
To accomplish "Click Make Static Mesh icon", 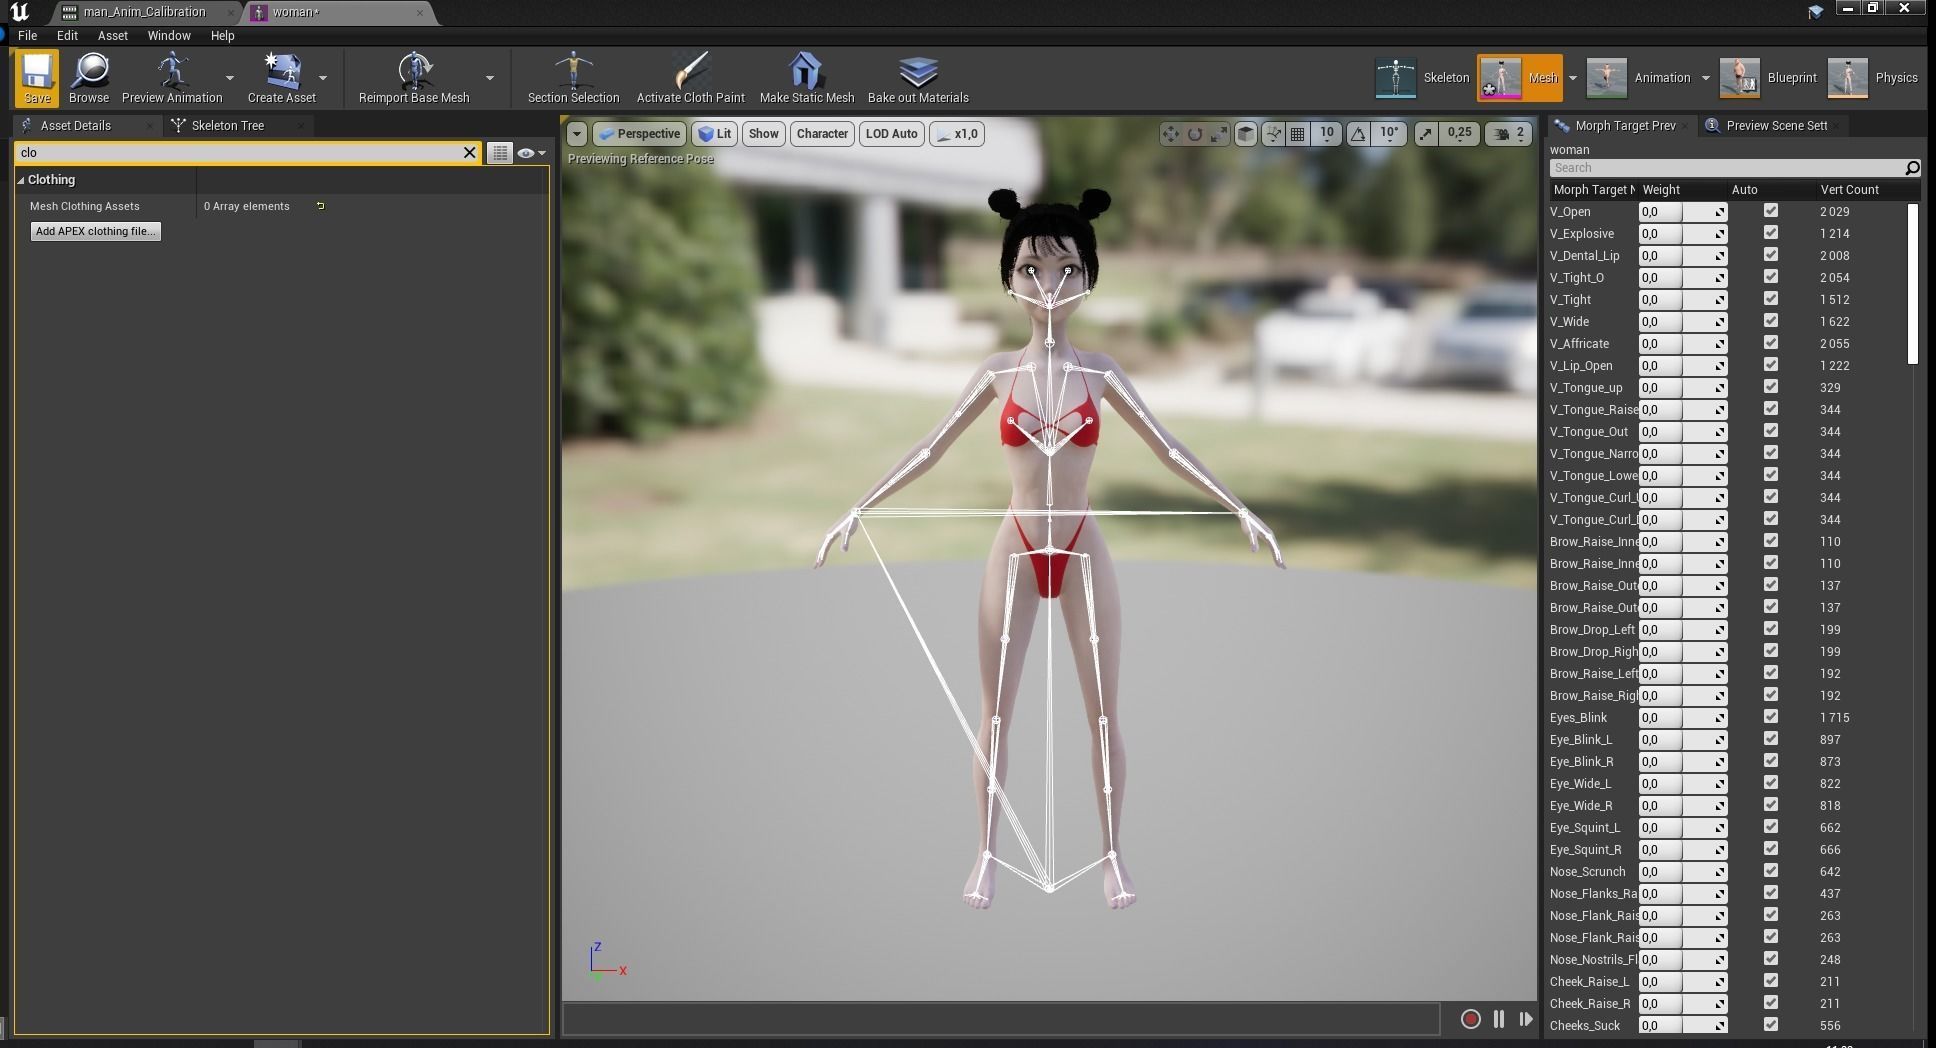I will click(x=807, y=78).
